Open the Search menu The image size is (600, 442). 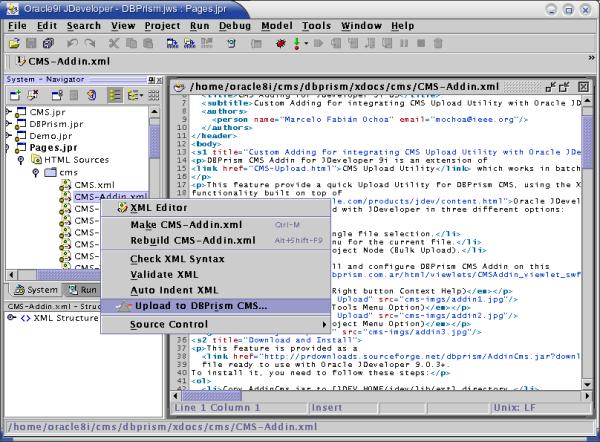(x=83, y=26)
